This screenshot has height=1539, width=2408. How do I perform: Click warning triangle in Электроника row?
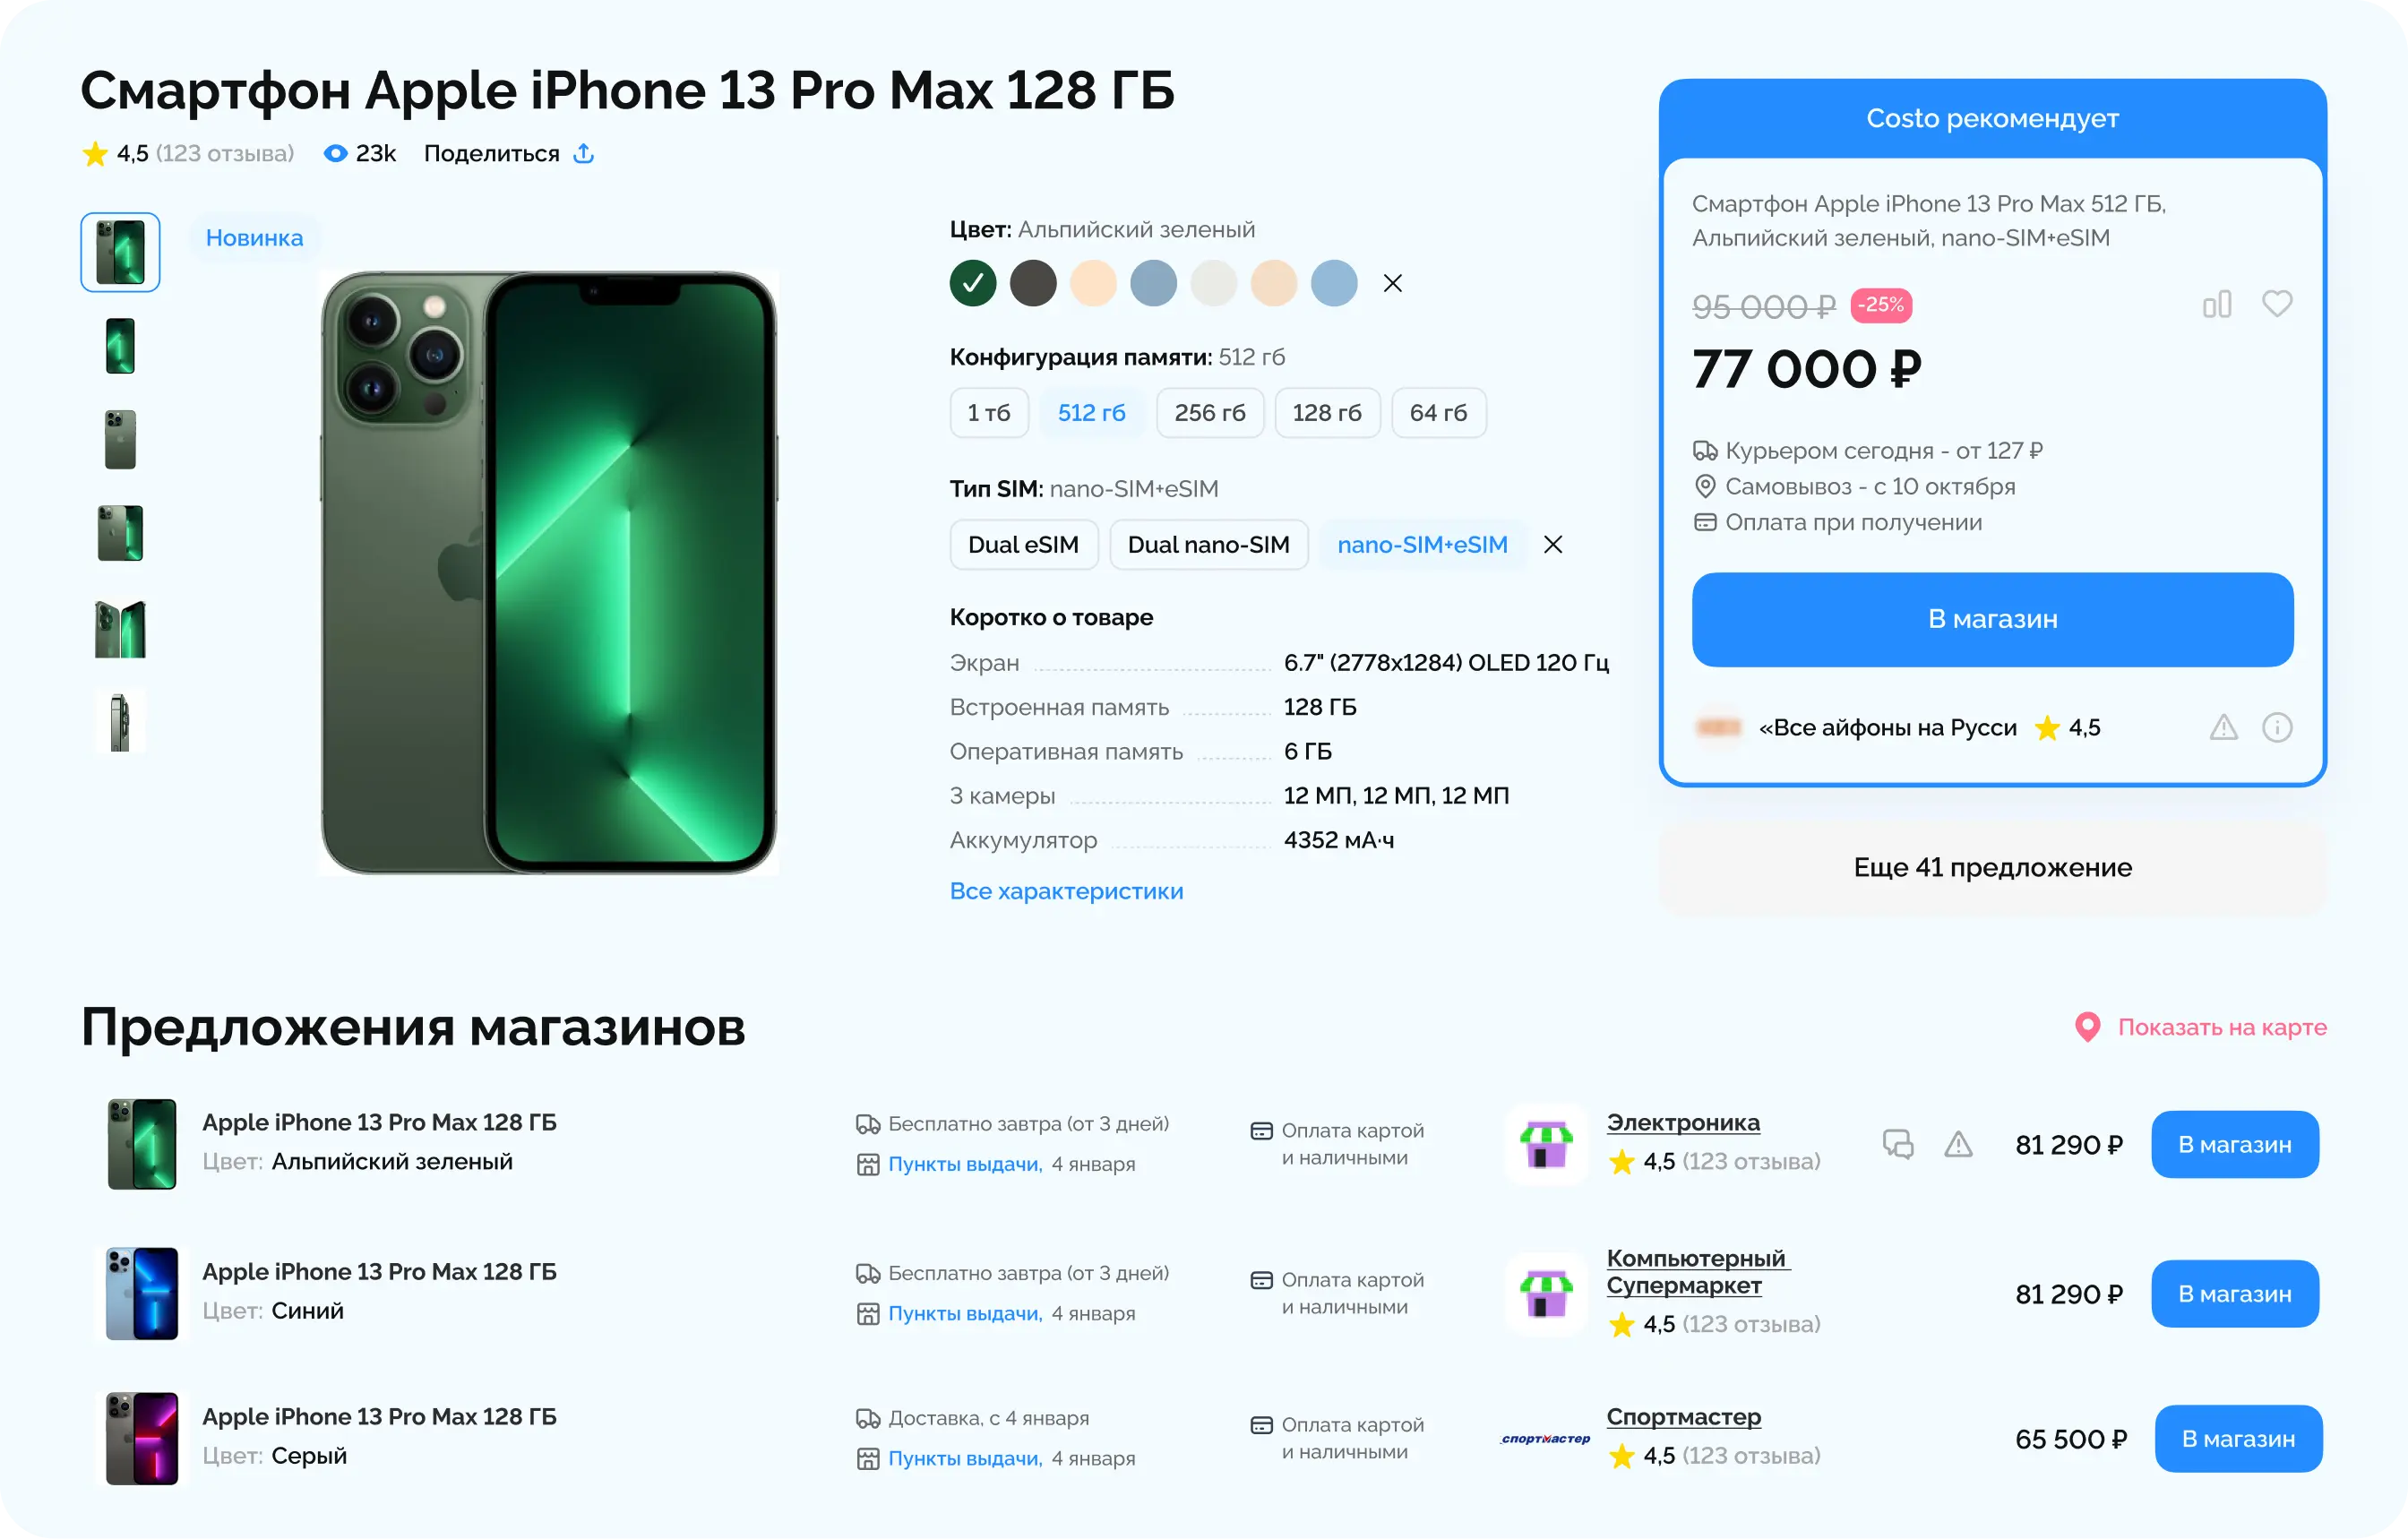coord(1958,1144)
